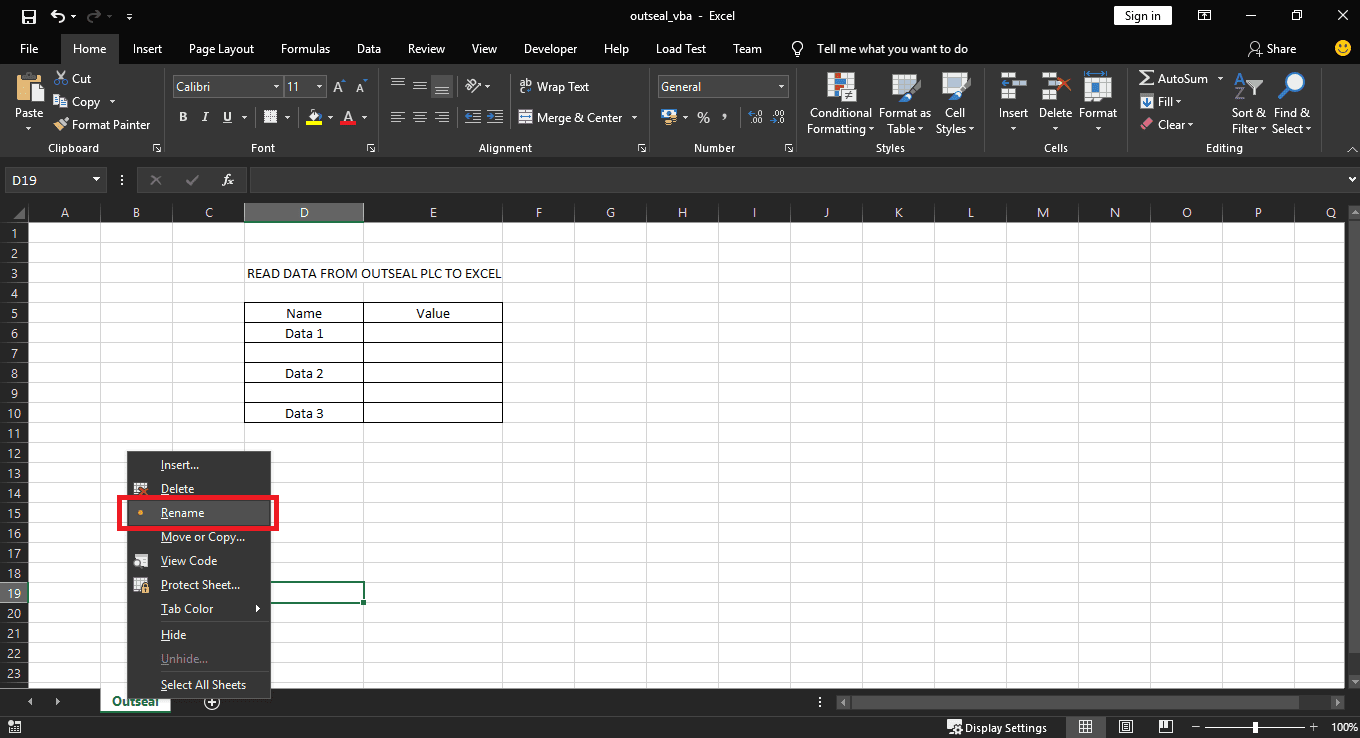Select the Italic formatting icon
Image resolution: width=1360 pixels, height=738 pixels.
tap(204, 117)
